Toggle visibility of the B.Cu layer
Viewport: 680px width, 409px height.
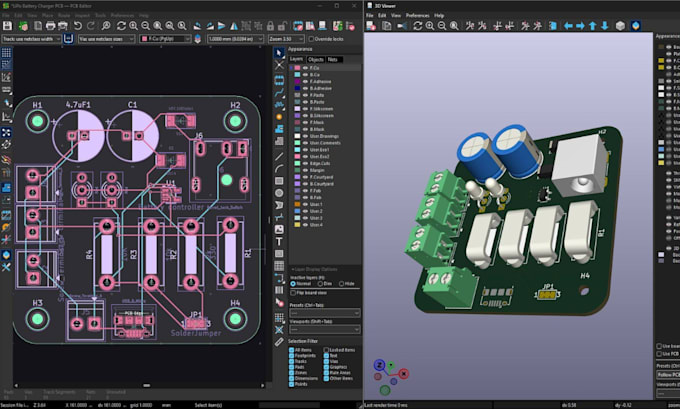click(305, 75)
